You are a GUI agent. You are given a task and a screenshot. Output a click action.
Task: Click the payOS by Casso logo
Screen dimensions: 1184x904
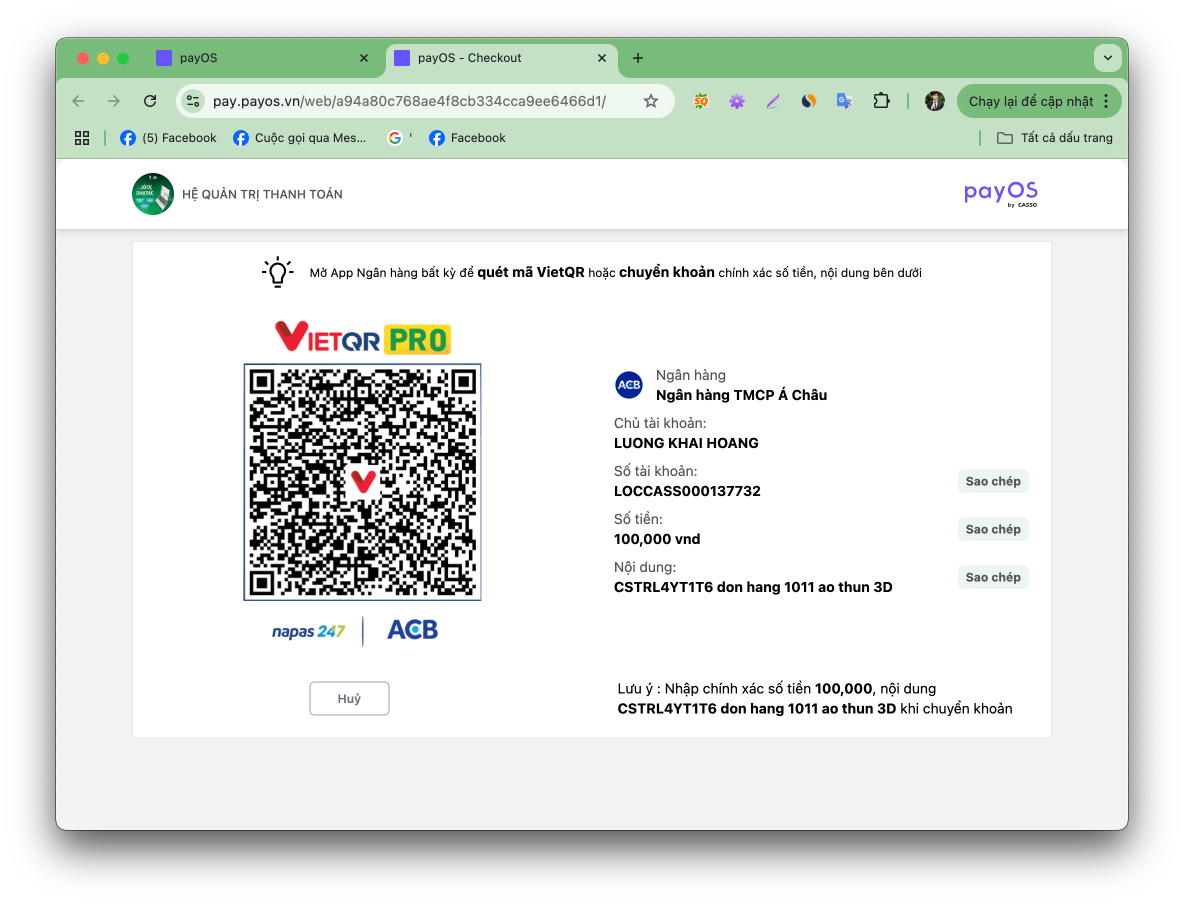[1001, 193]
